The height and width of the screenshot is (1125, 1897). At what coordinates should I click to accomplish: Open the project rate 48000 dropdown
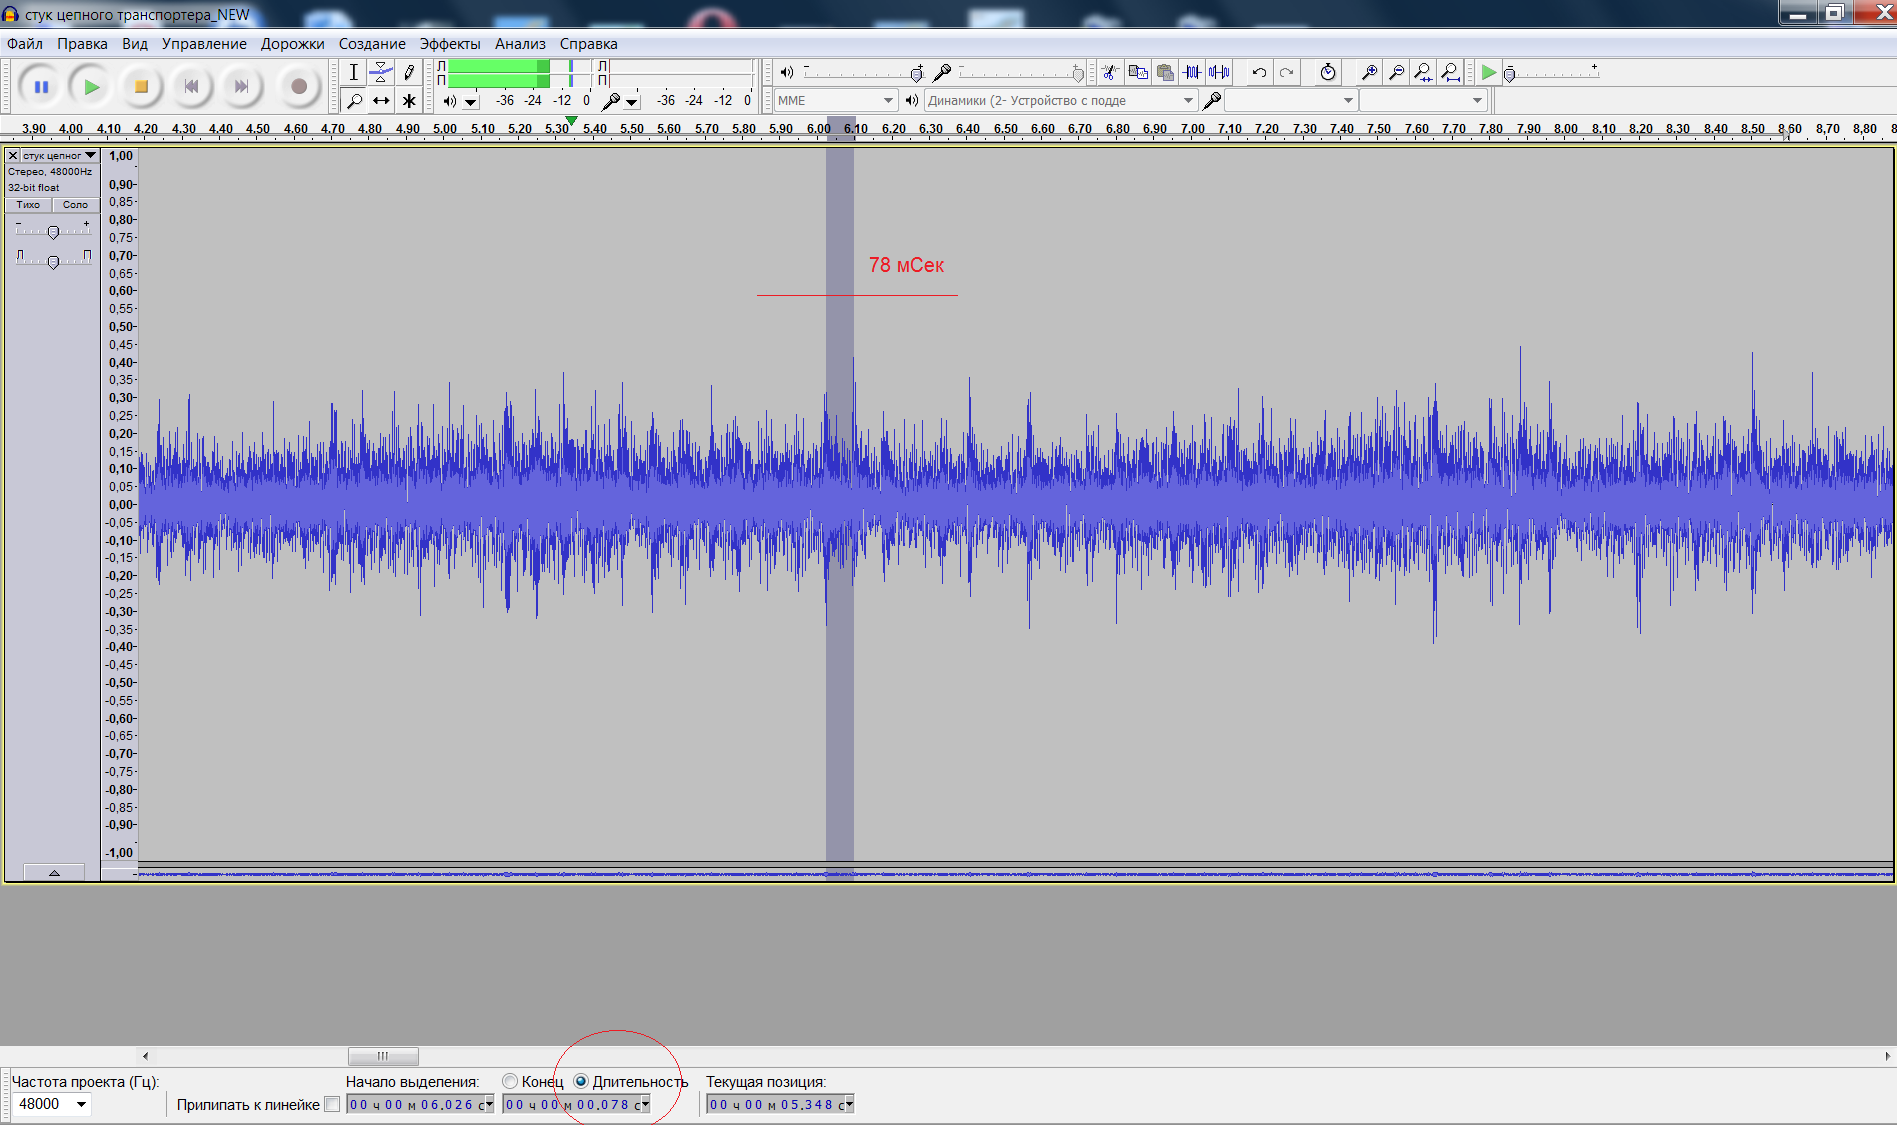[81, 1104]
